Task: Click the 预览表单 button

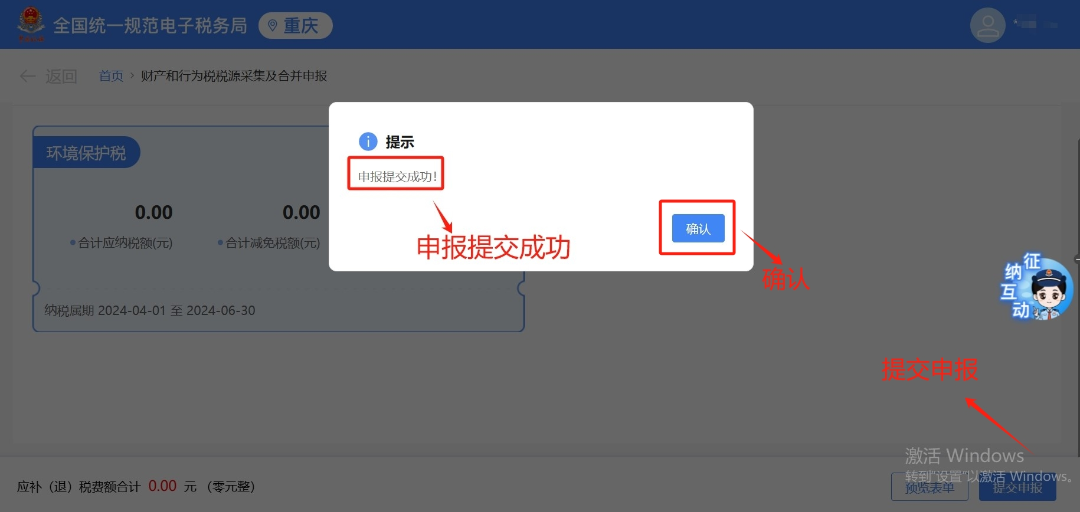Action: click(930, 487)
